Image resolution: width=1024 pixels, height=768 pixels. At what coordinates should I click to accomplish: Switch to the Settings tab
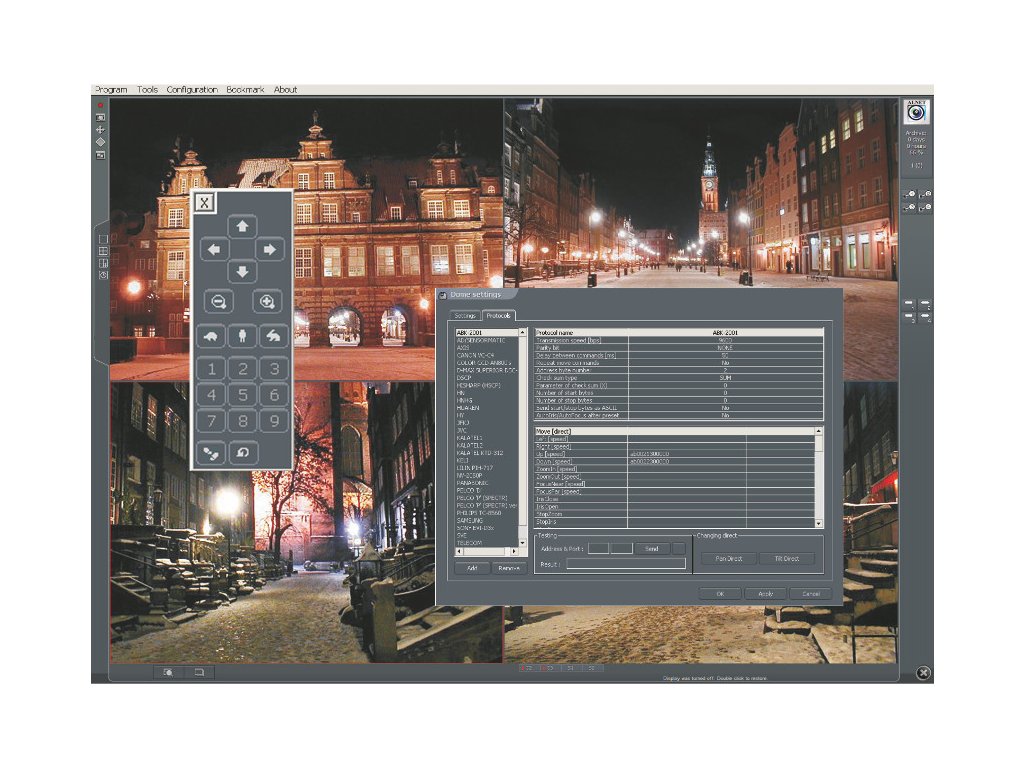tap(465, 315)
